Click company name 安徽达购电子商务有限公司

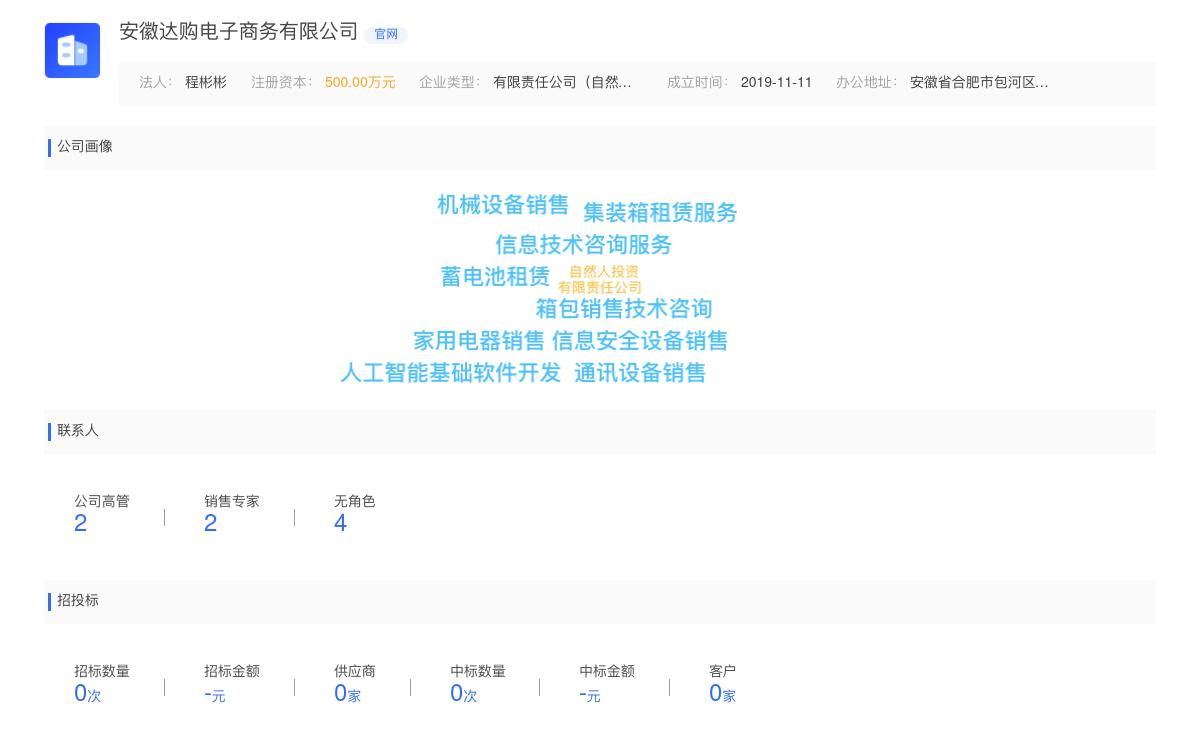point(239,31)
